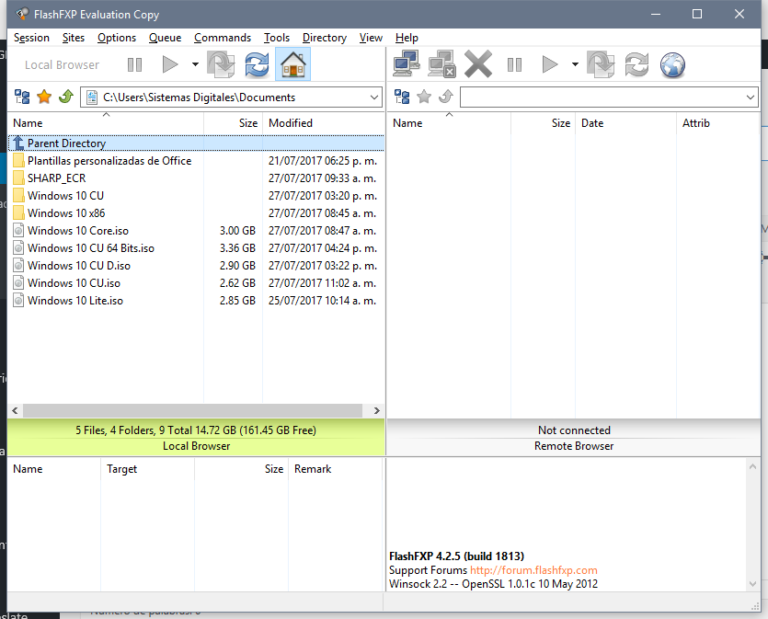
Task: Sort local files by Modified column header
Action: click(x=291, y=123)
